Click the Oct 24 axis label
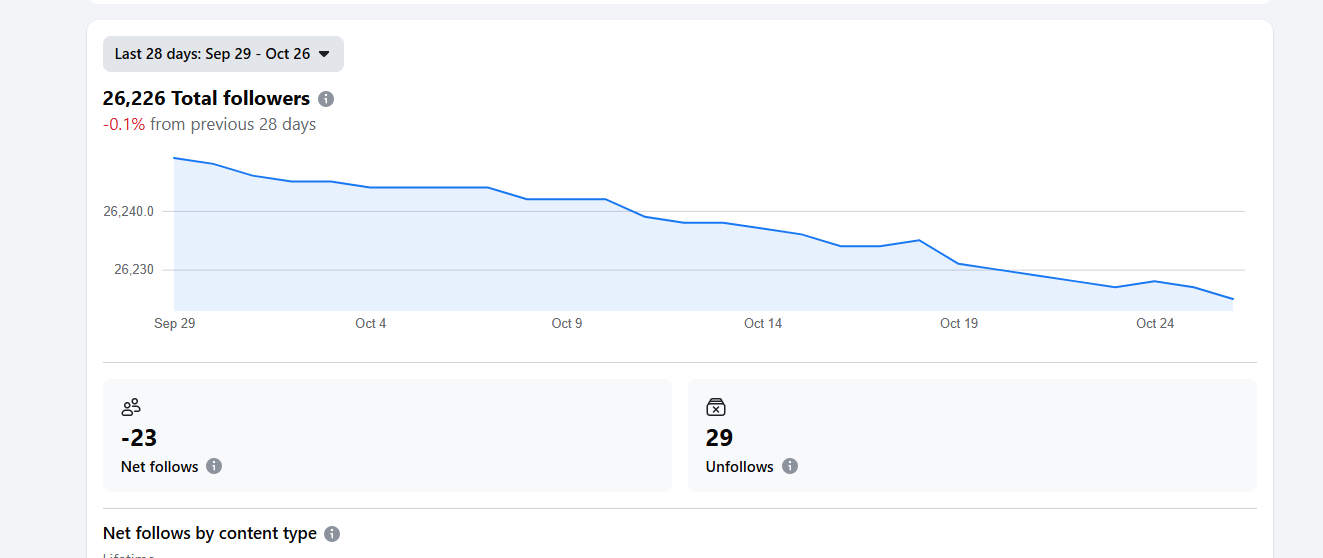The width and height of the screenshot is (1323, 558). 1155,323
